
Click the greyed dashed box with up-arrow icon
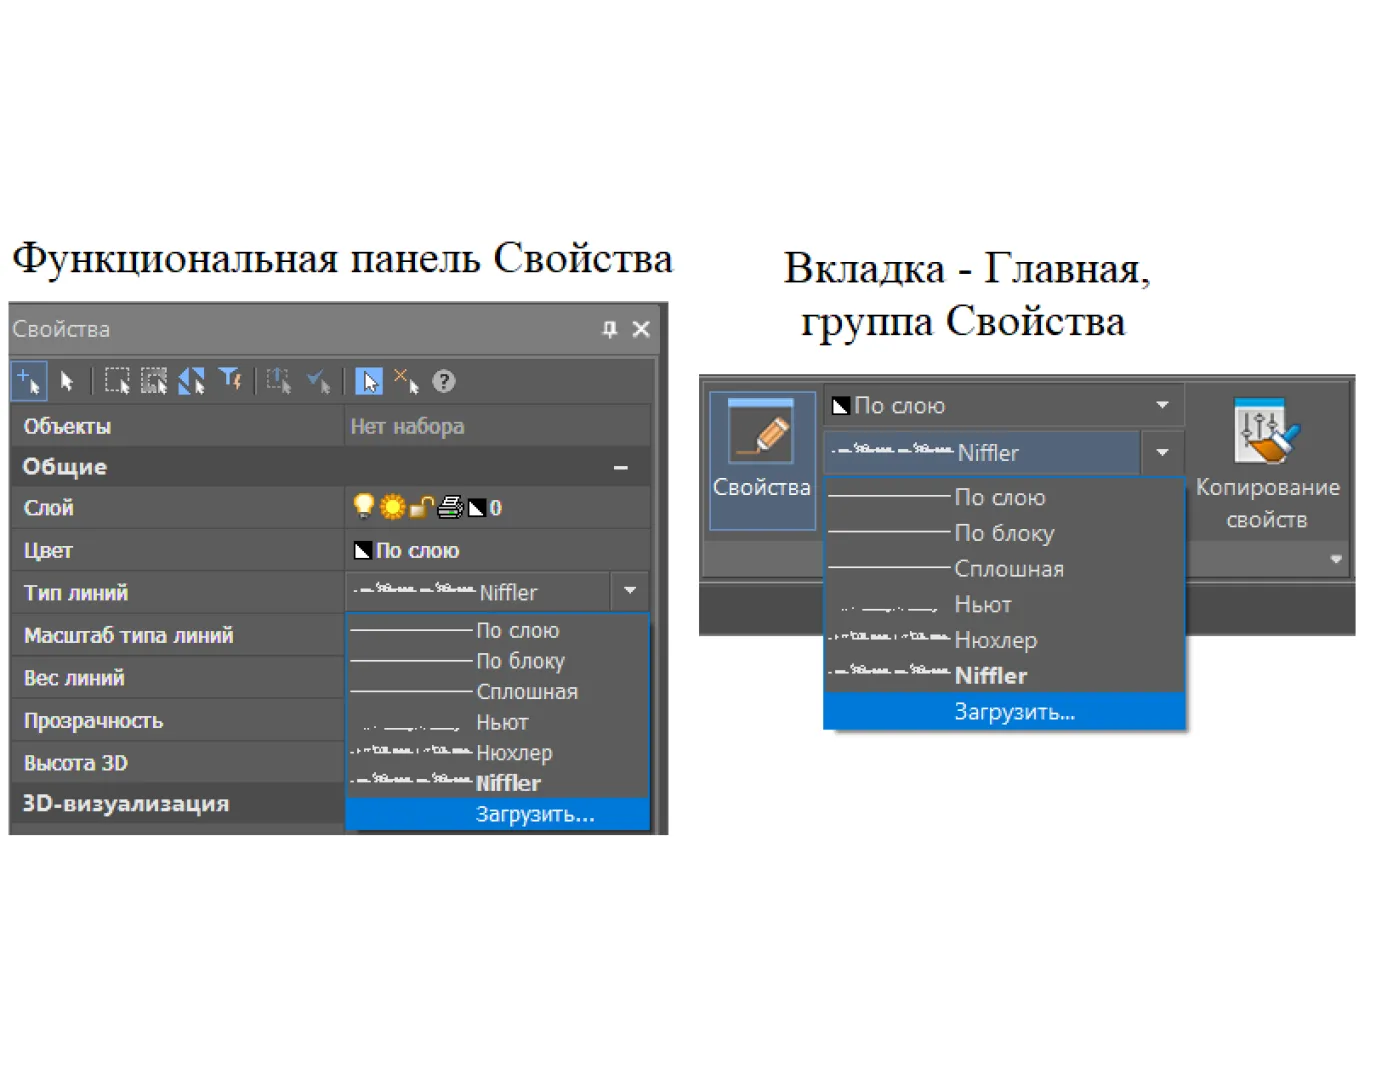[279, 381]
